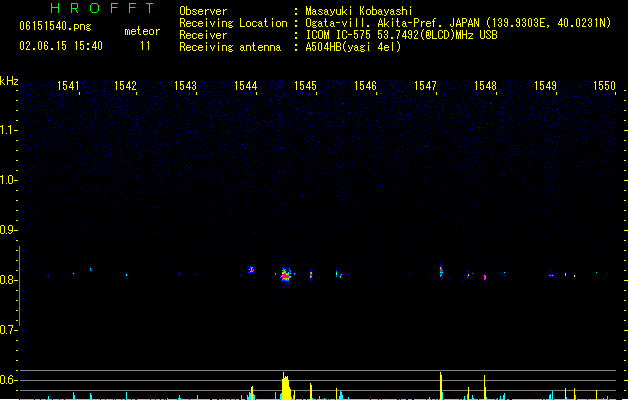Click the 1547 time axis label
This screenshot has height=400, width=629.
click(425, 86)
